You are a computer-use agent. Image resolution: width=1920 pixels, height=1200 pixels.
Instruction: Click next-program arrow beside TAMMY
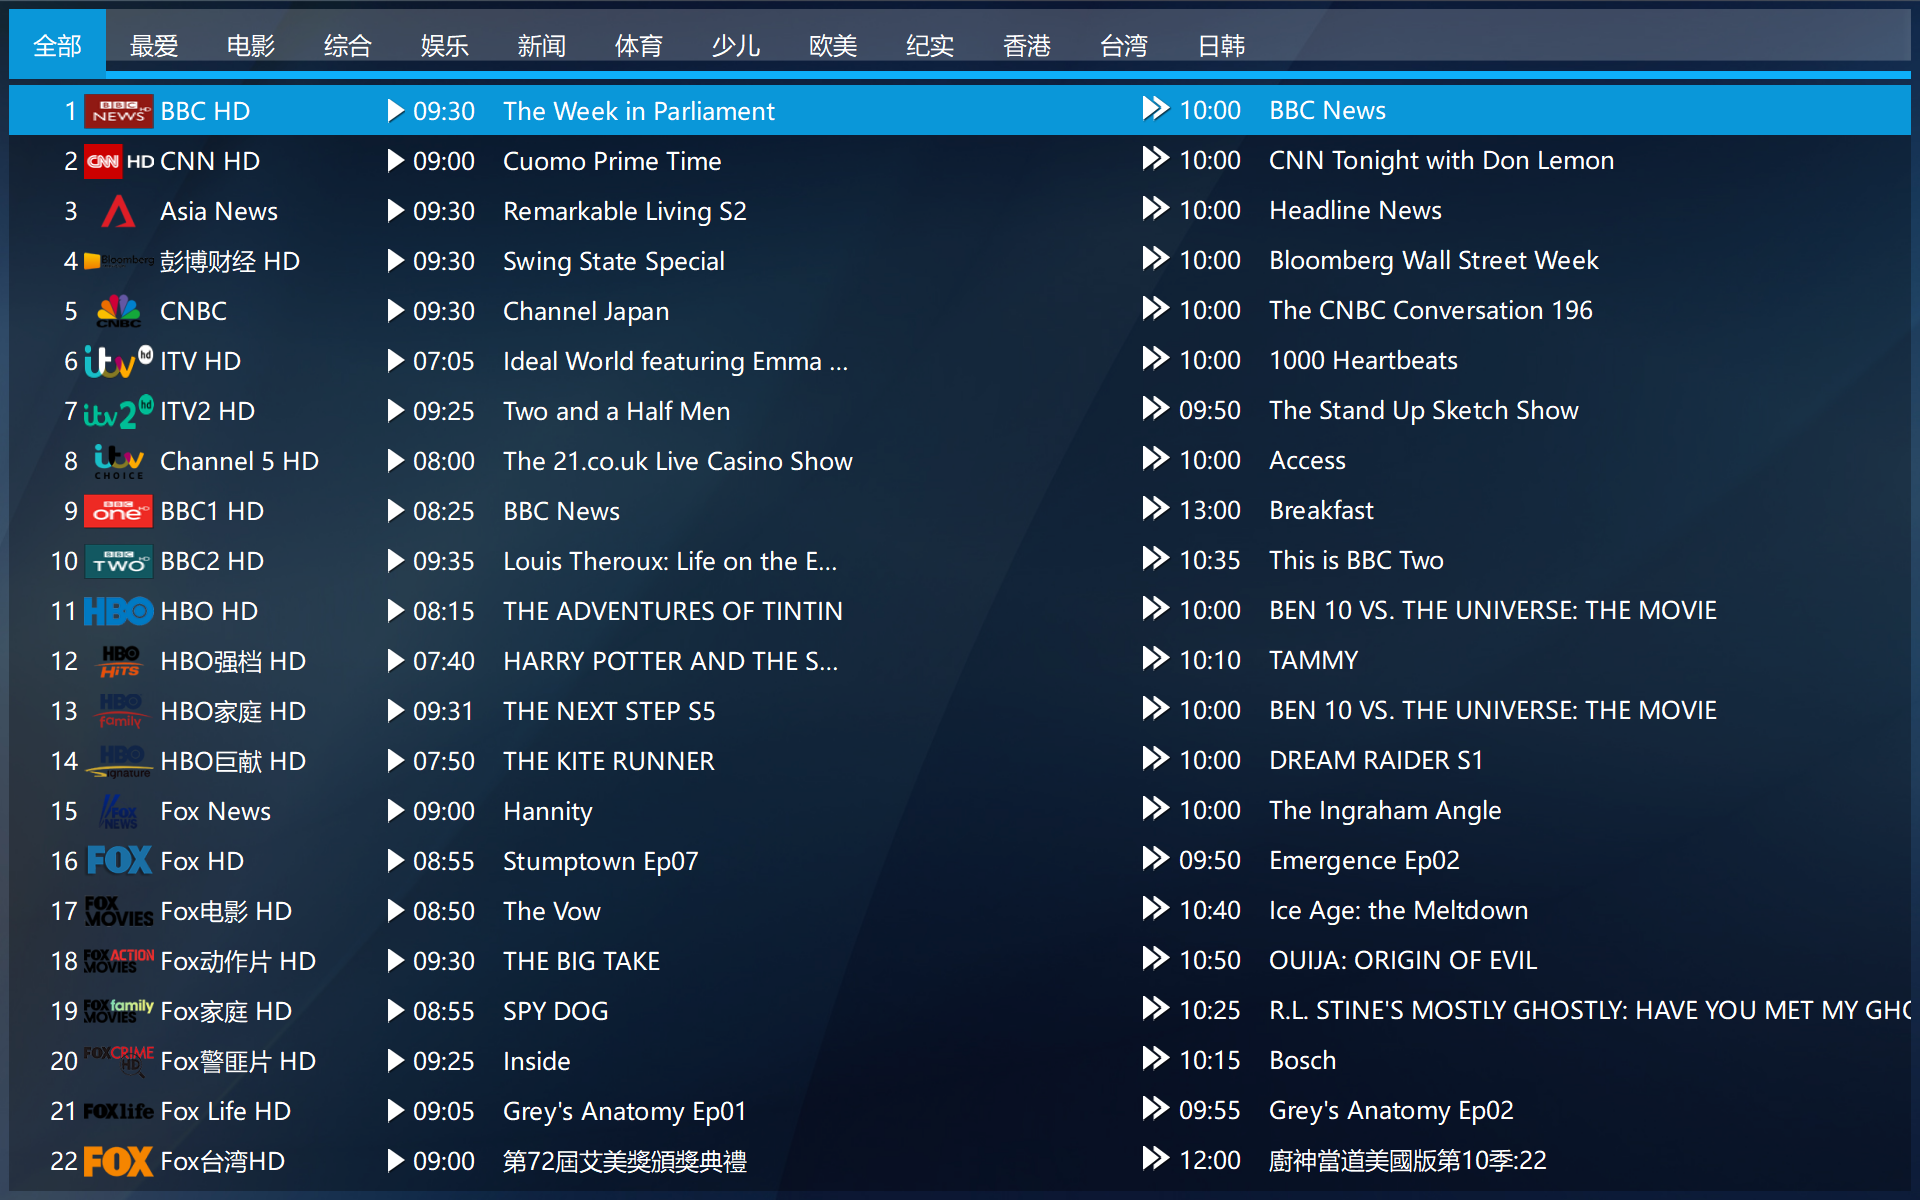[1155, 659]
